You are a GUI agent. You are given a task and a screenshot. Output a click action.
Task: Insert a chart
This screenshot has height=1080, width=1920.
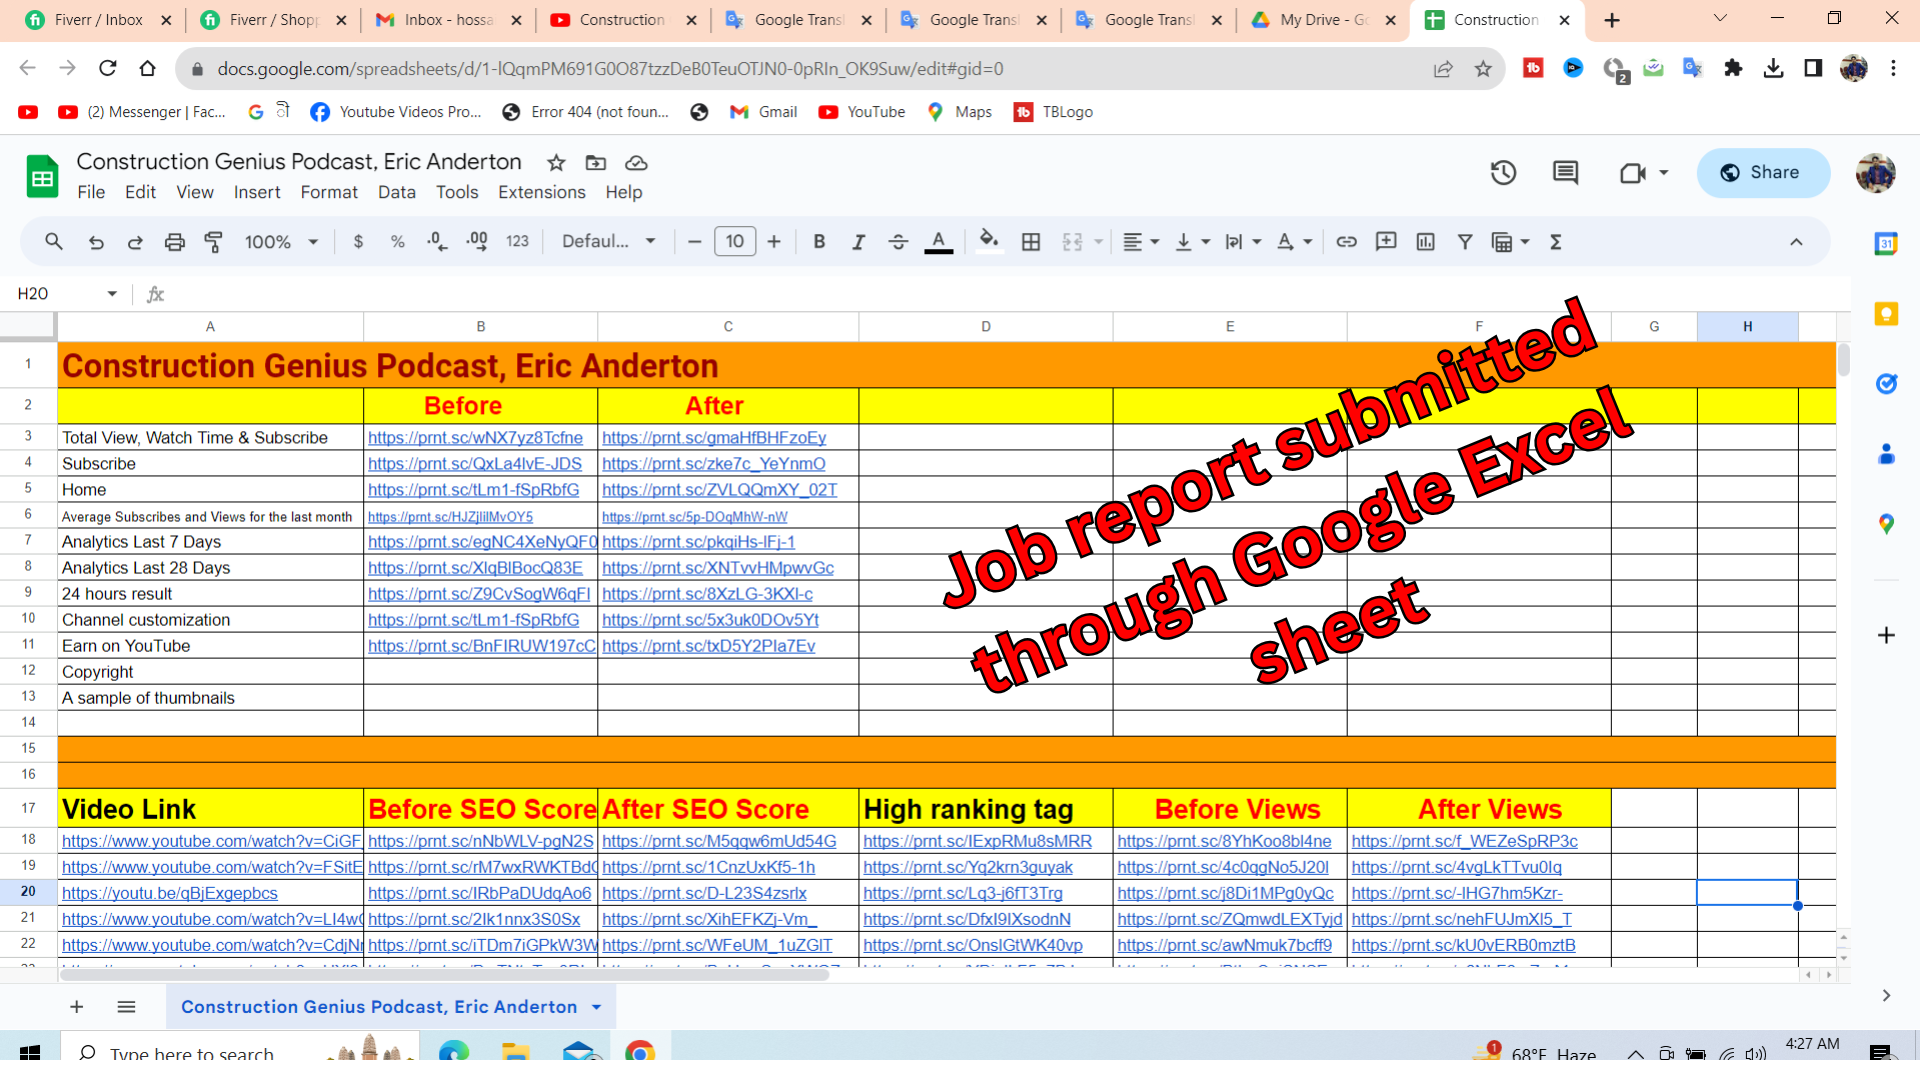point(1426,242)
